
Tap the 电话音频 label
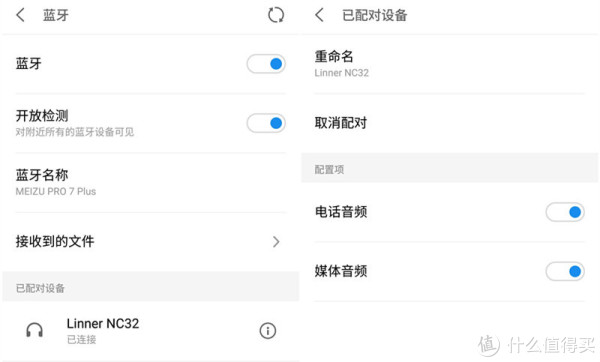click(x=341, y=212)
